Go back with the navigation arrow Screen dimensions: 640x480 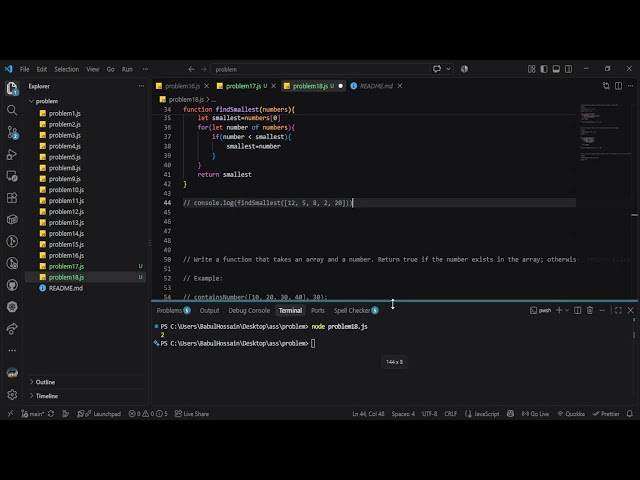(x=191, y=69)
